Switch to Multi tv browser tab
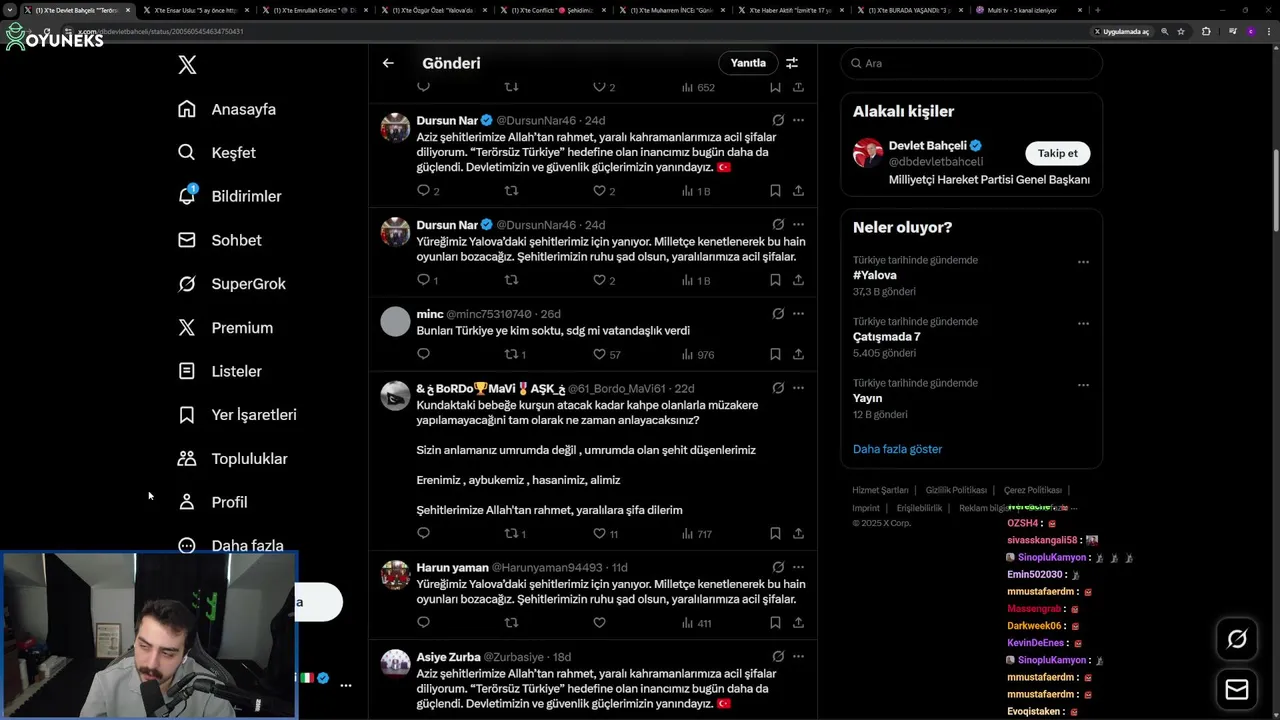Screen dimensions: 1280x720 click(x=1028, y=10)
